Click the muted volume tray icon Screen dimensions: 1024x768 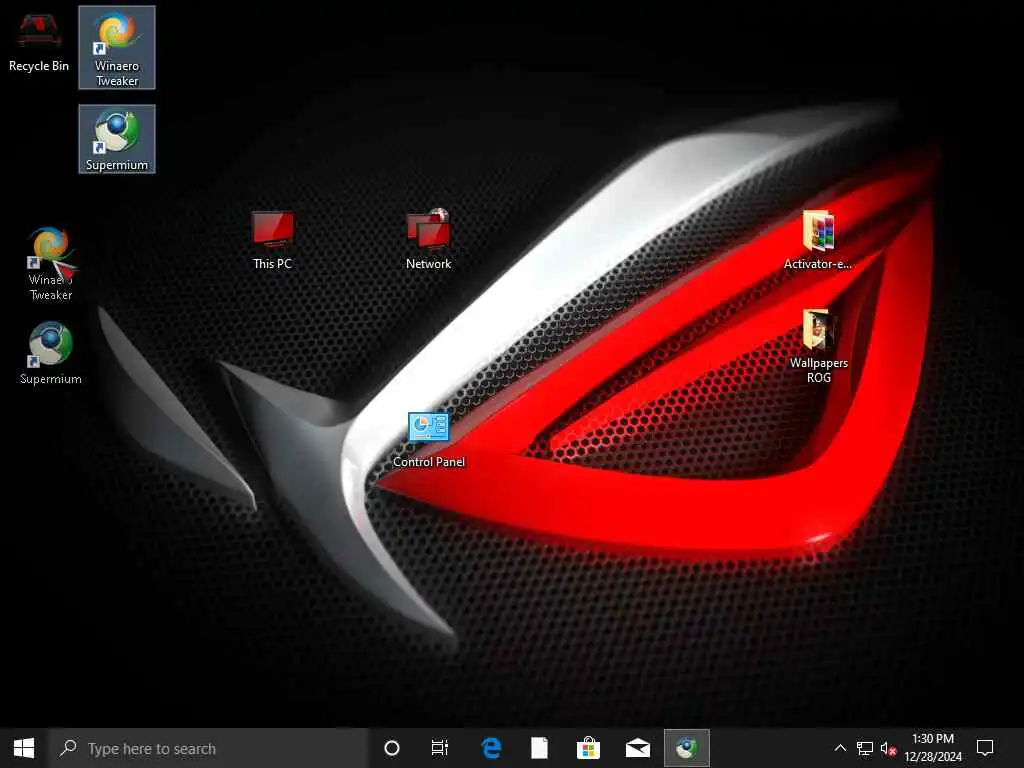(x=888, y=748)
